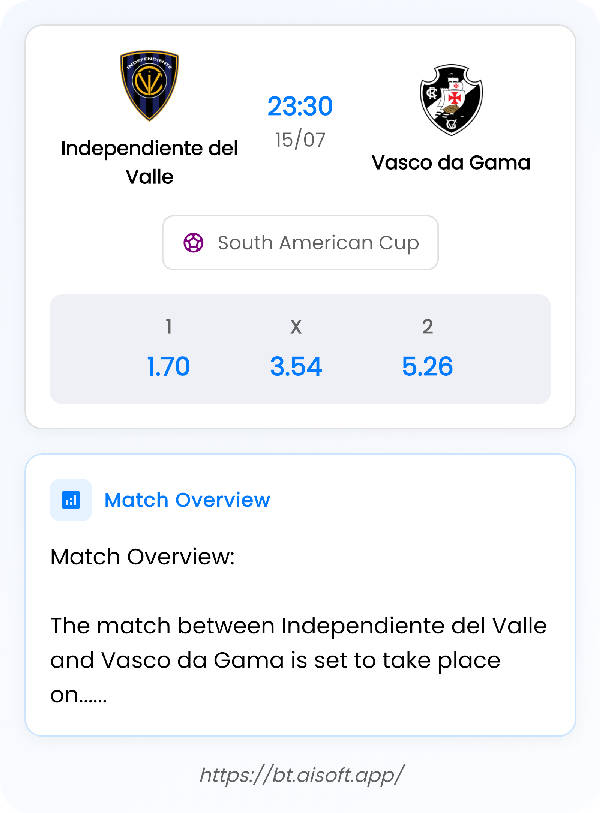This screenshot has width=600, height=813.
Task: Open the South American Cup competition page
Action: coord(300,242)
